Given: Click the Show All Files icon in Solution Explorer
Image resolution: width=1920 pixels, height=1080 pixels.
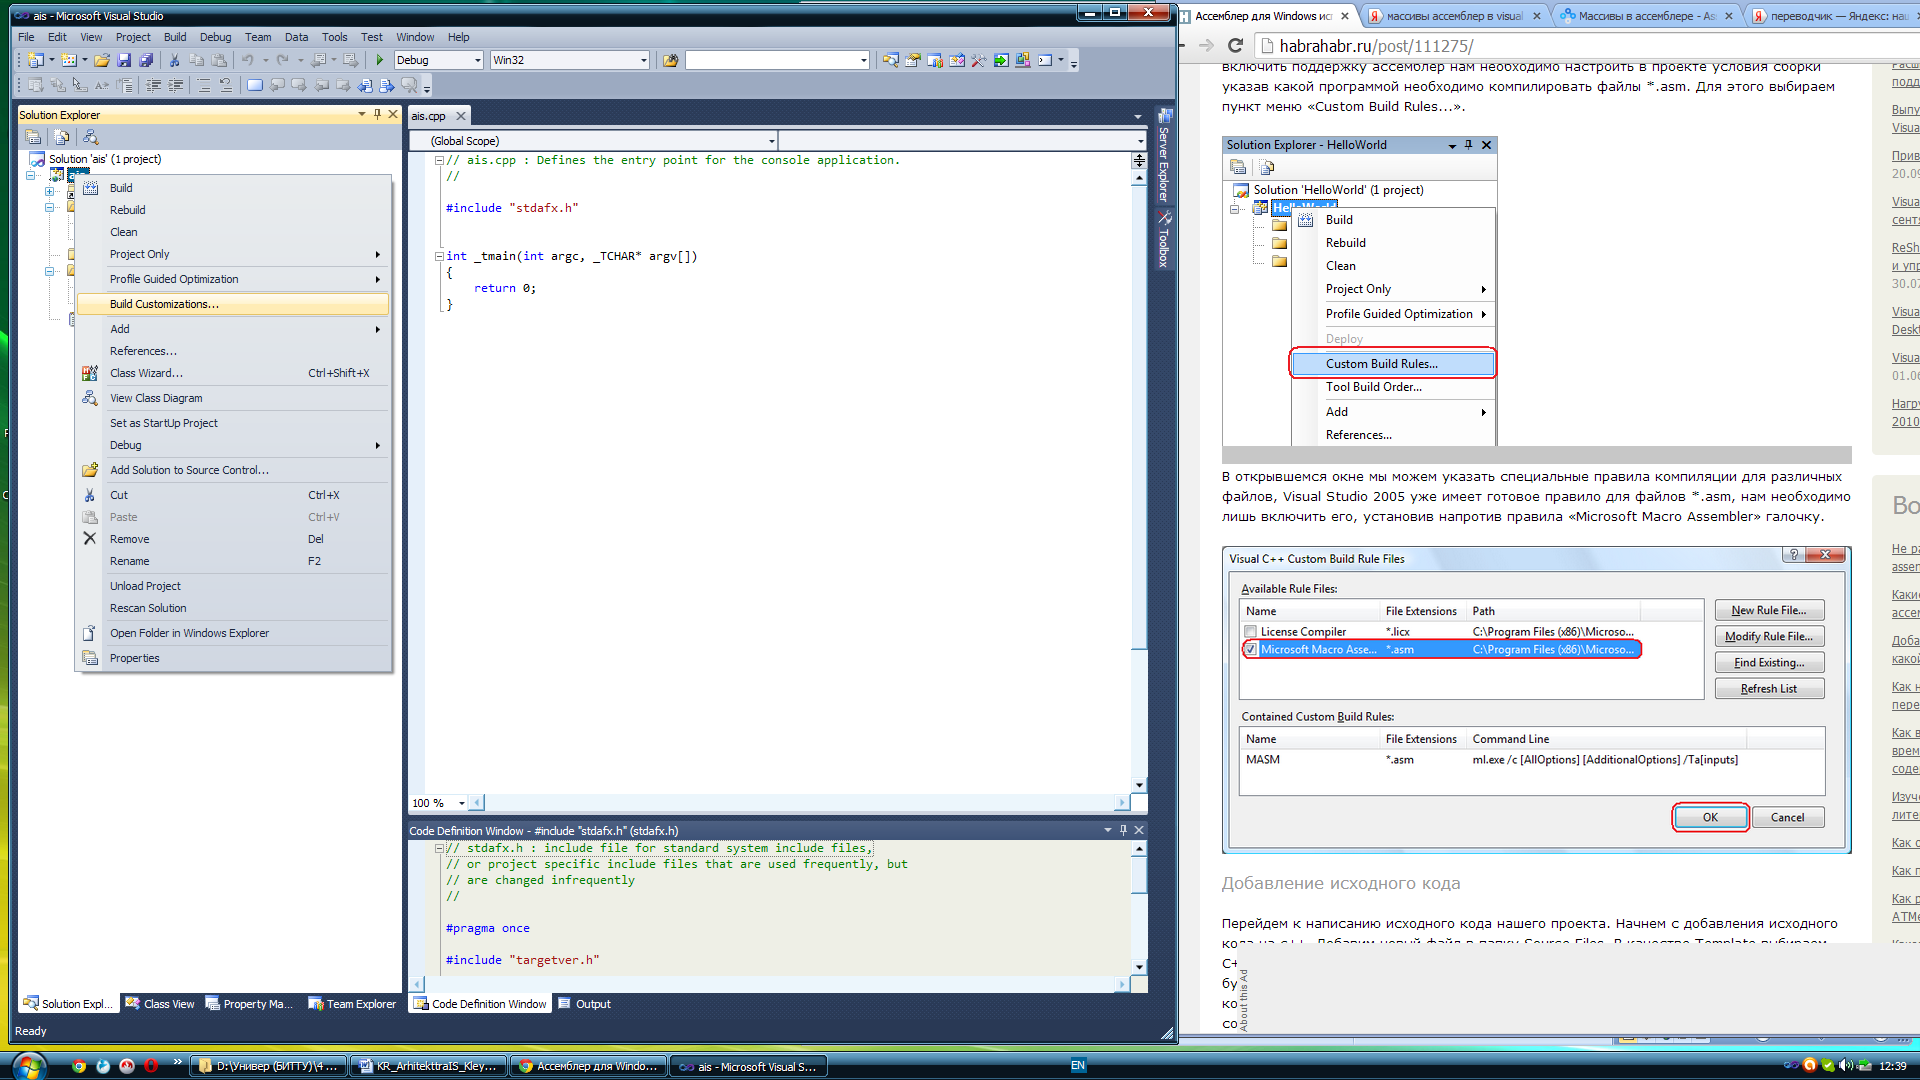Looking at the screenshot, I should pyautogui.click(x=62, y=137).
